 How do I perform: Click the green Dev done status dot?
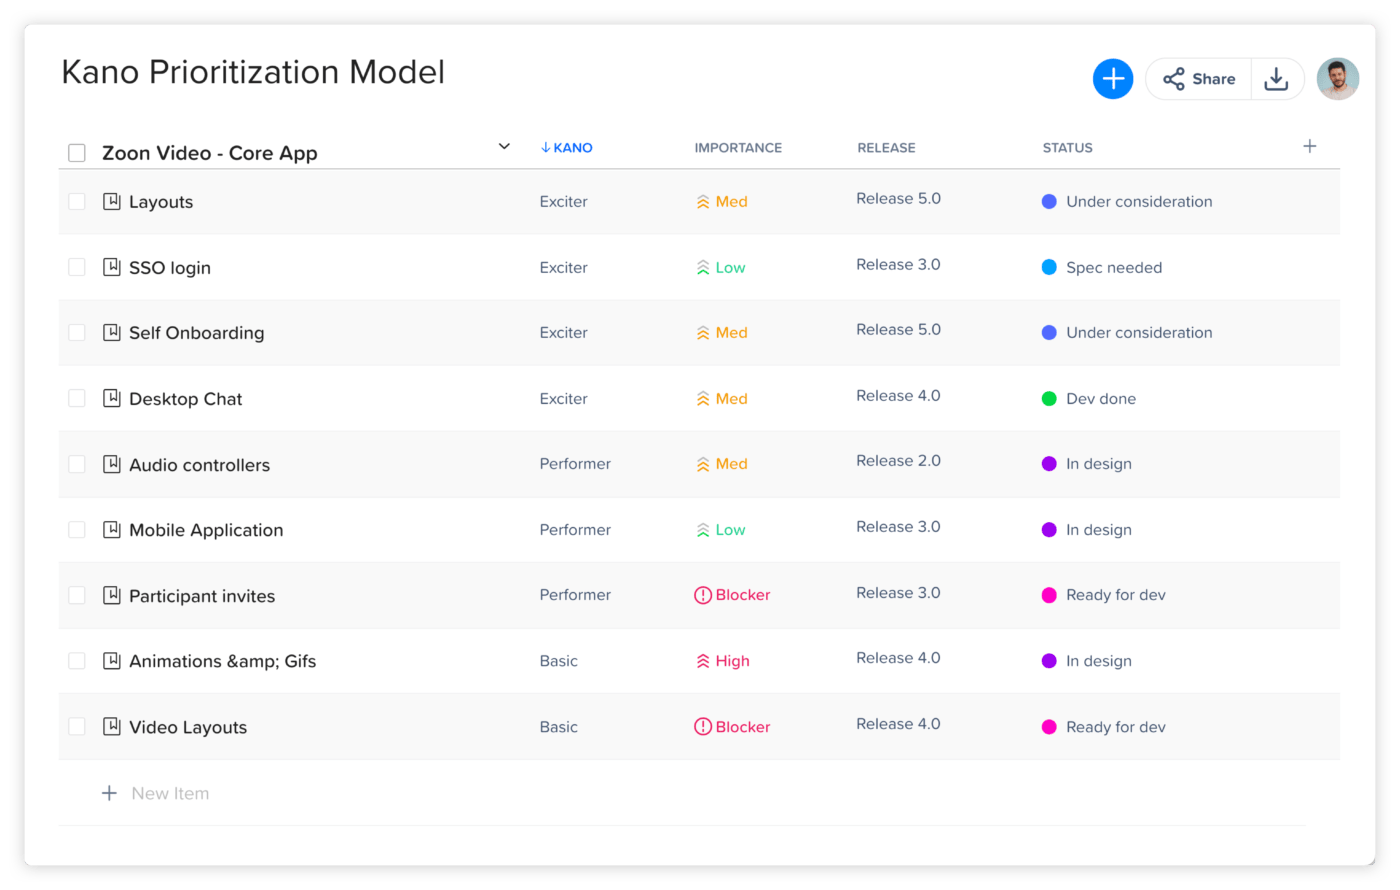1049,399
